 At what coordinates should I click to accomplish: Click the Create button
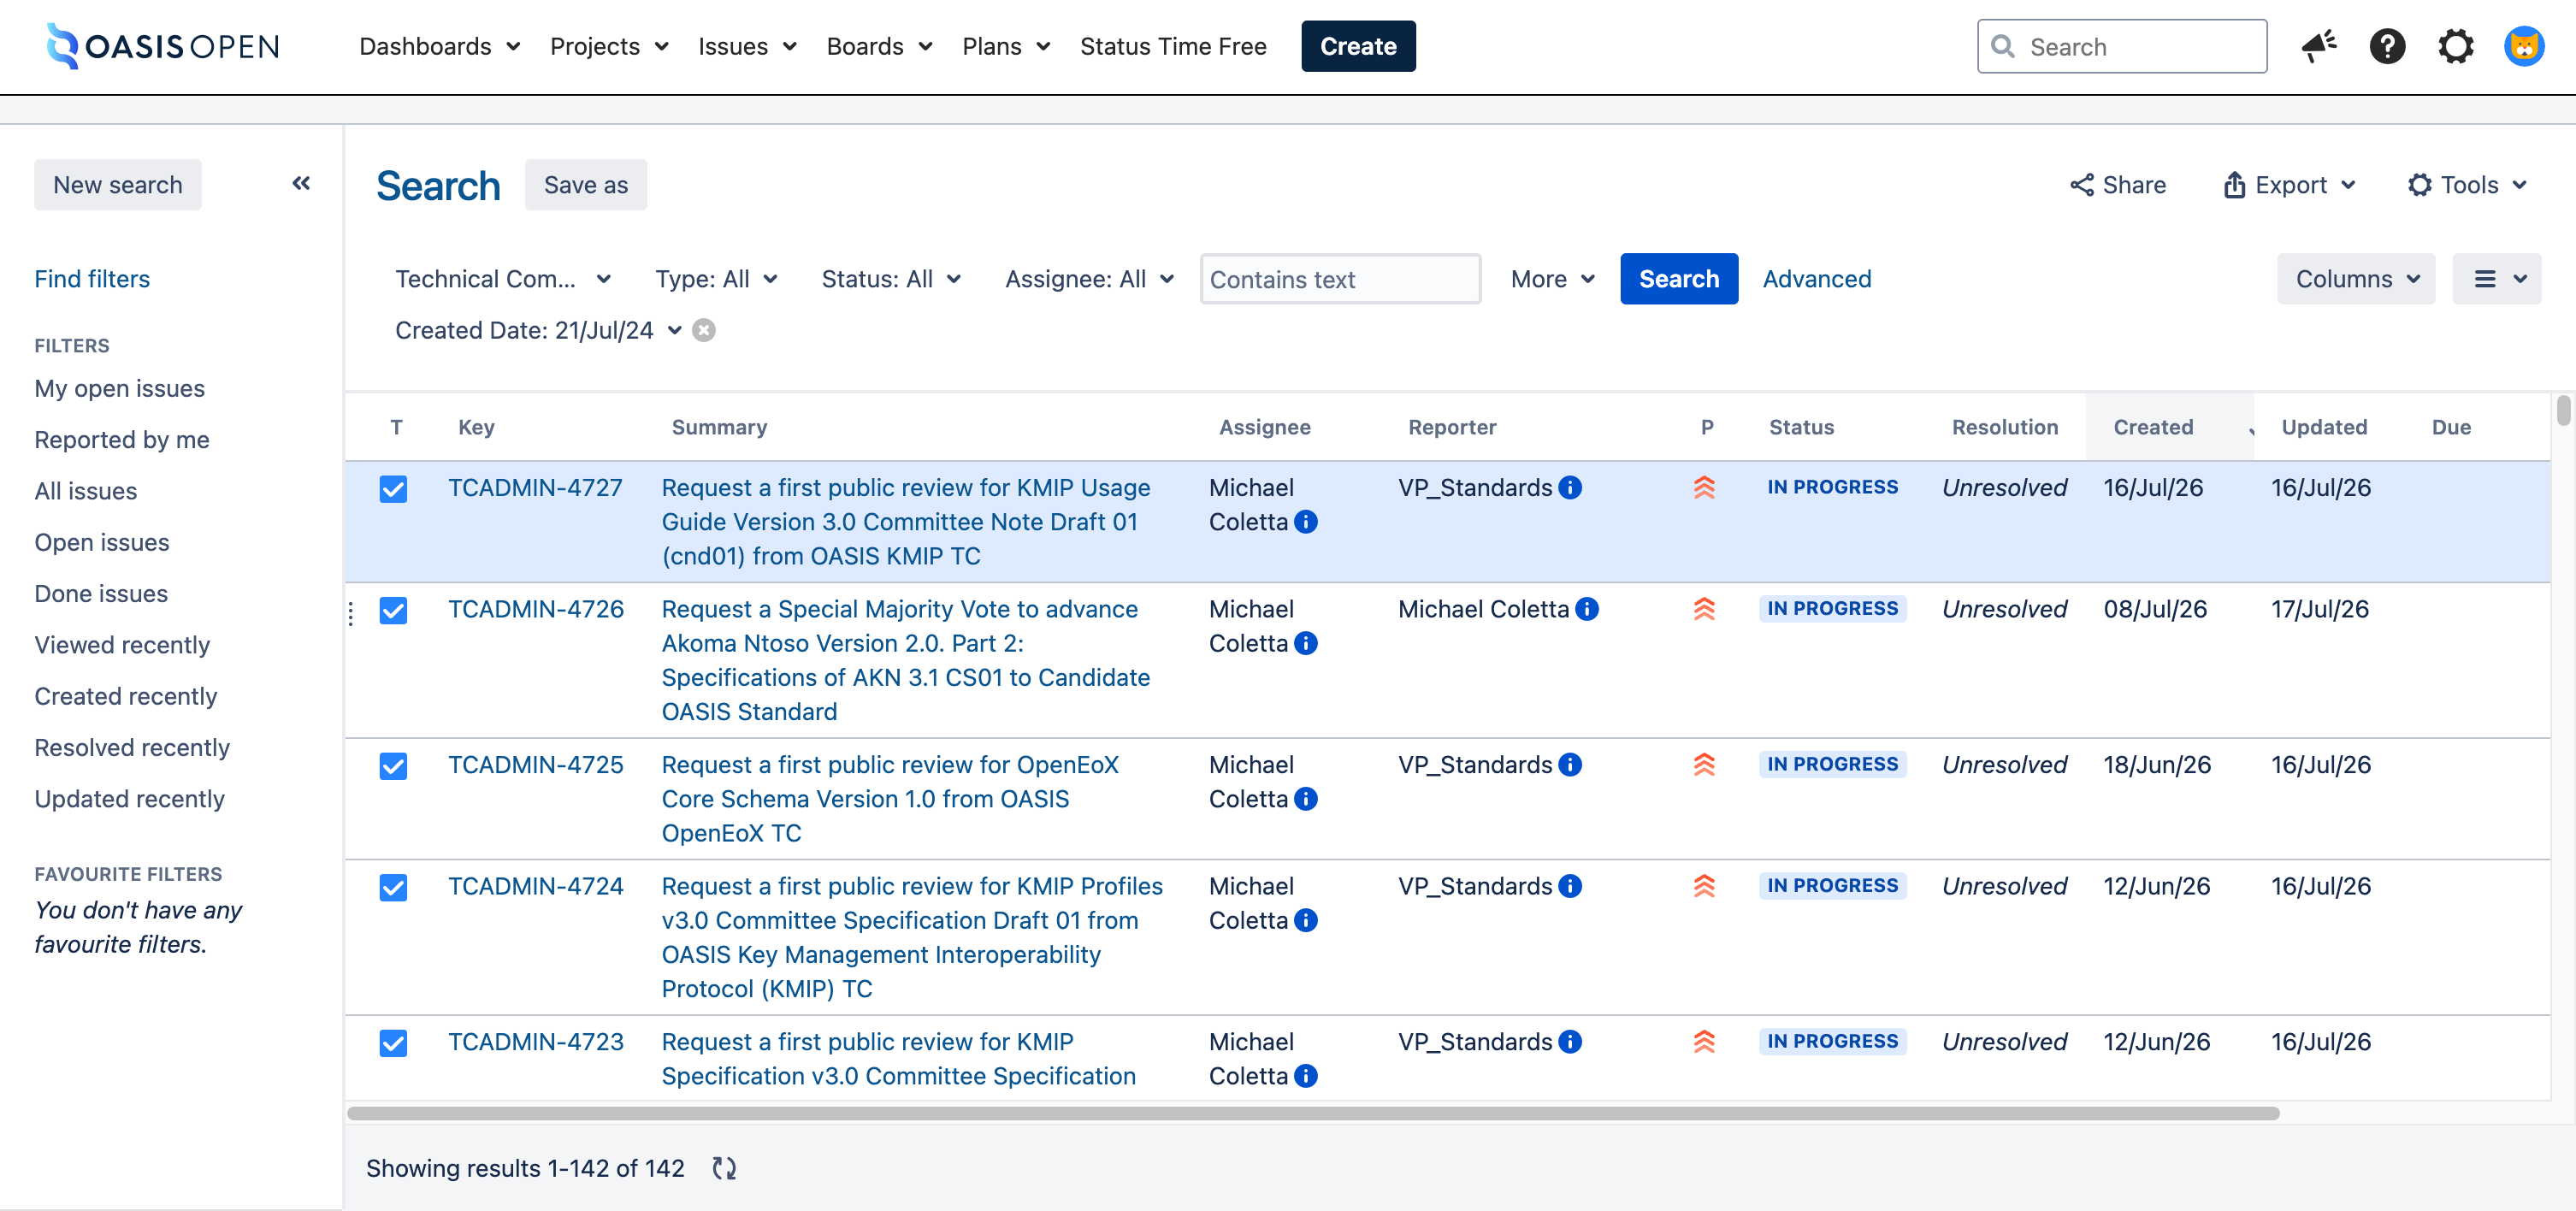coord(1358,46)
